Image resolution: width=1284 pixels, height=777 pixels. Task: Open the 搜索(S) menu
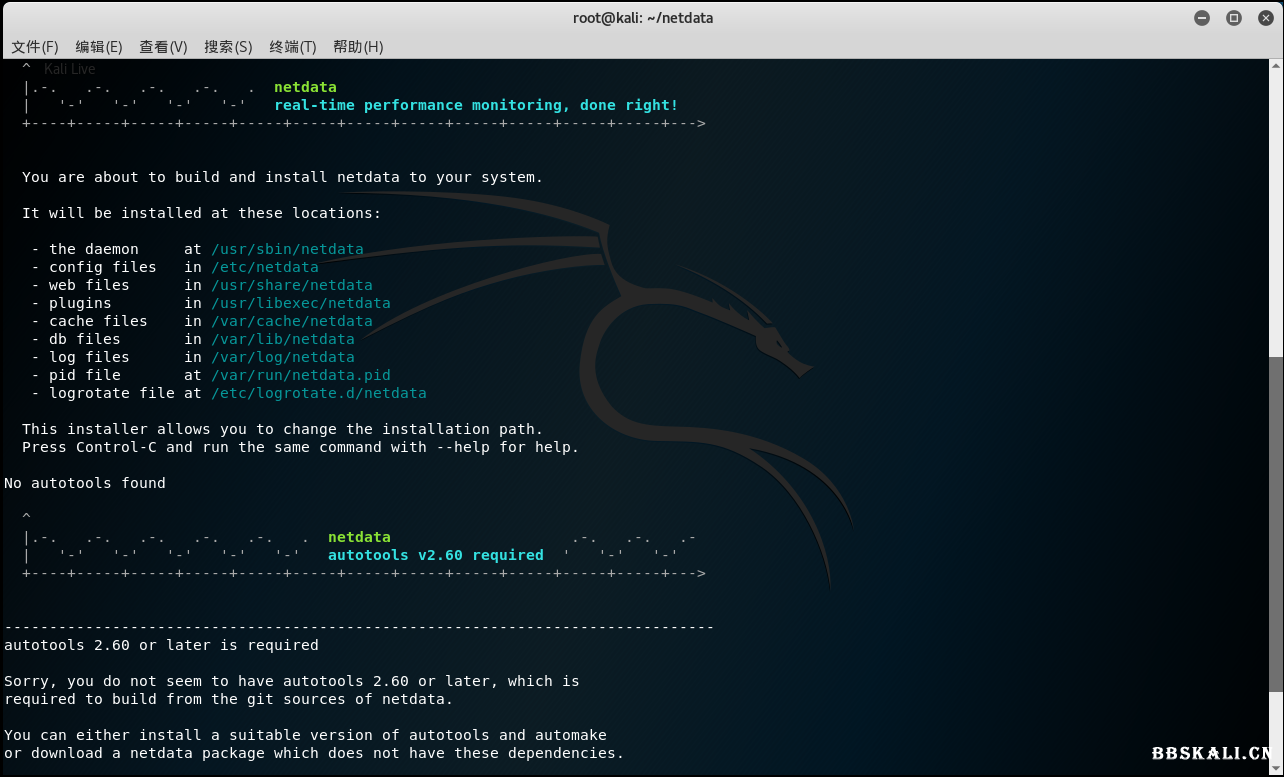point(228,47)
